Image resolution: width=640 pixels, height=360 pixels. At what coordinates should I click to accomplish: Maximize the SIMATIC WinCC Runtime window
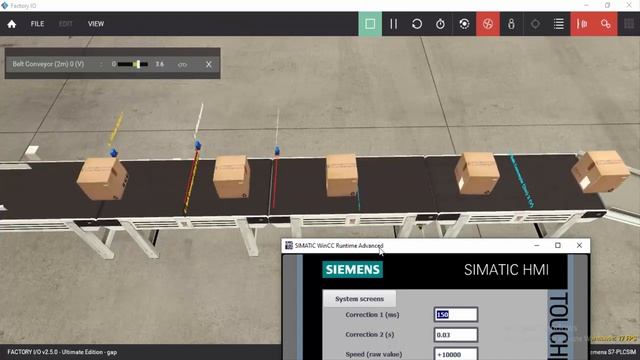pos(558,245)
